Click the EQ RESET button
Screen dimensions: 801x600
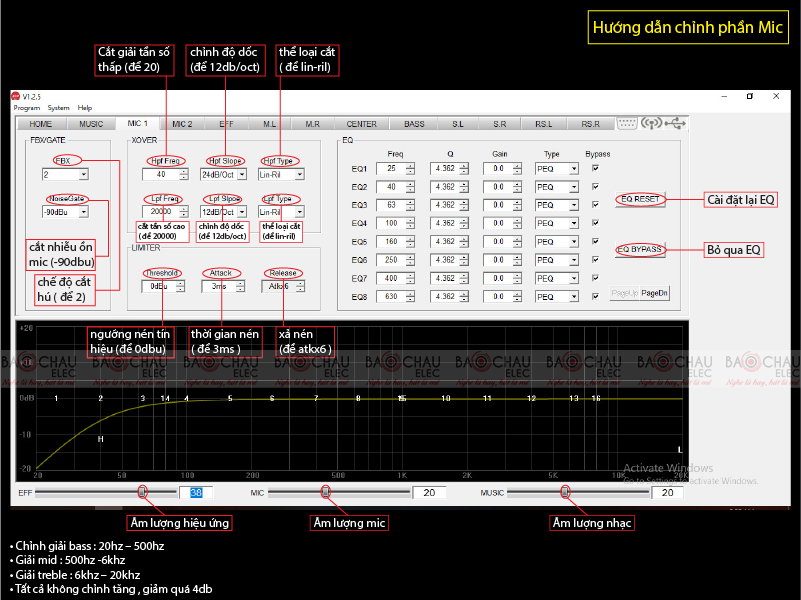[641, 199]
